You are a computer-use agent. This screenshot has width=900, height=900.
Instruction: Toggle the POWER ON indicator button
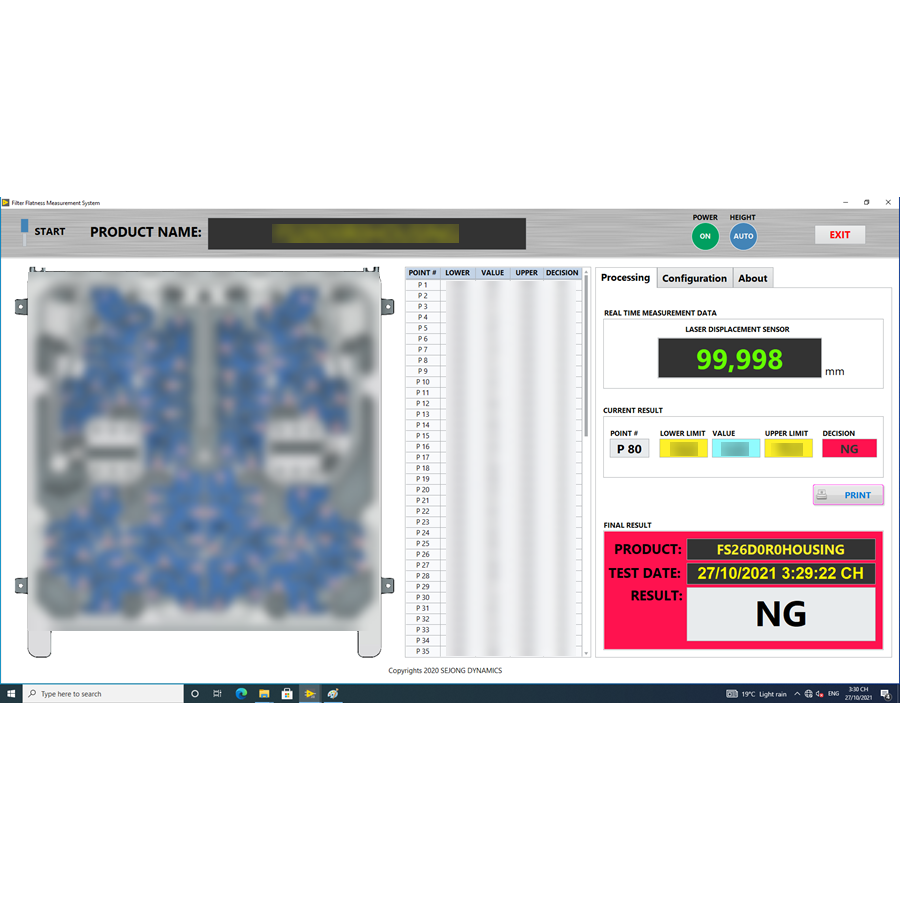point(705,236)
